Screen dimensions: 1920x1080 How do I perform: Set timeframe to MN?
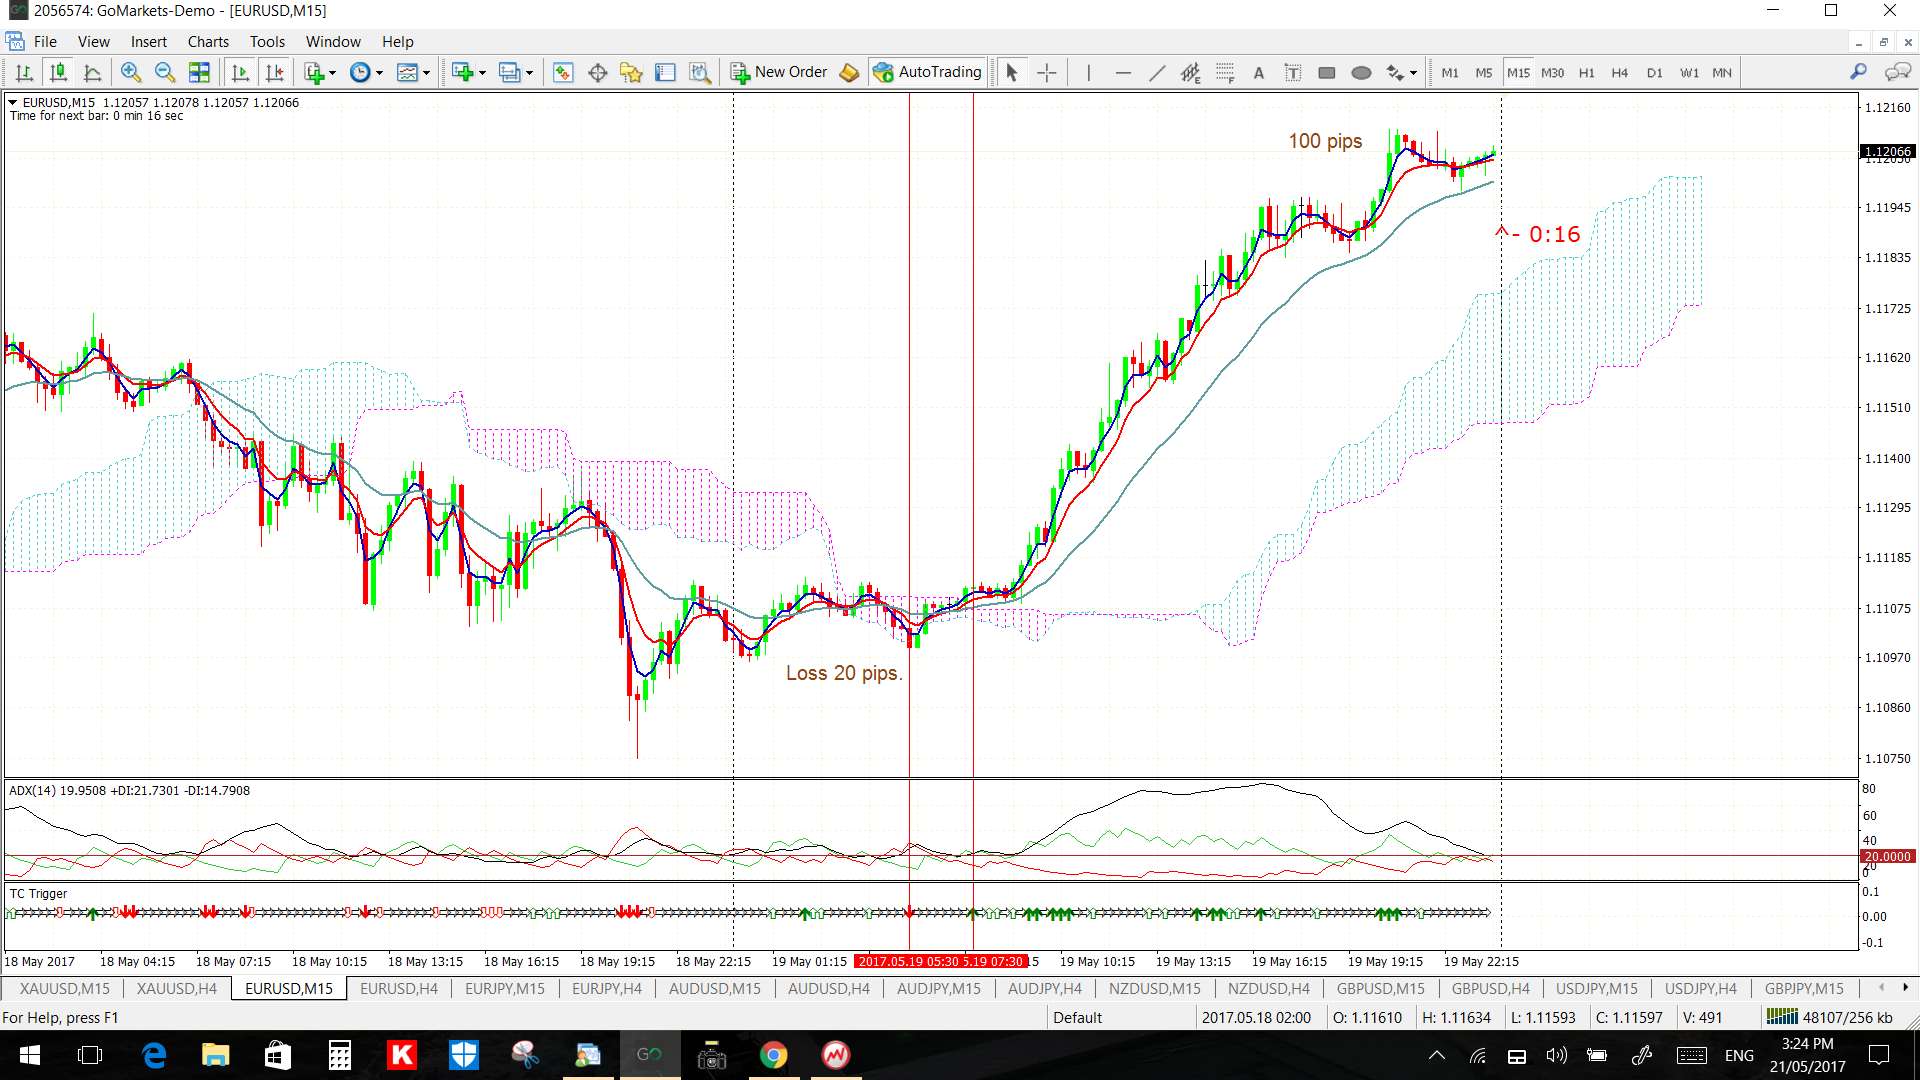[1722, 72]
